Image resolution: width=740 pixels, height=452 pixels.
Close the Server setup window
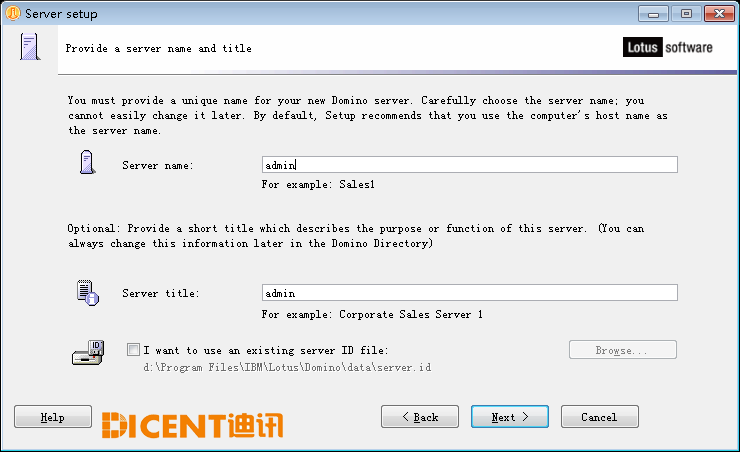[719, 14]
